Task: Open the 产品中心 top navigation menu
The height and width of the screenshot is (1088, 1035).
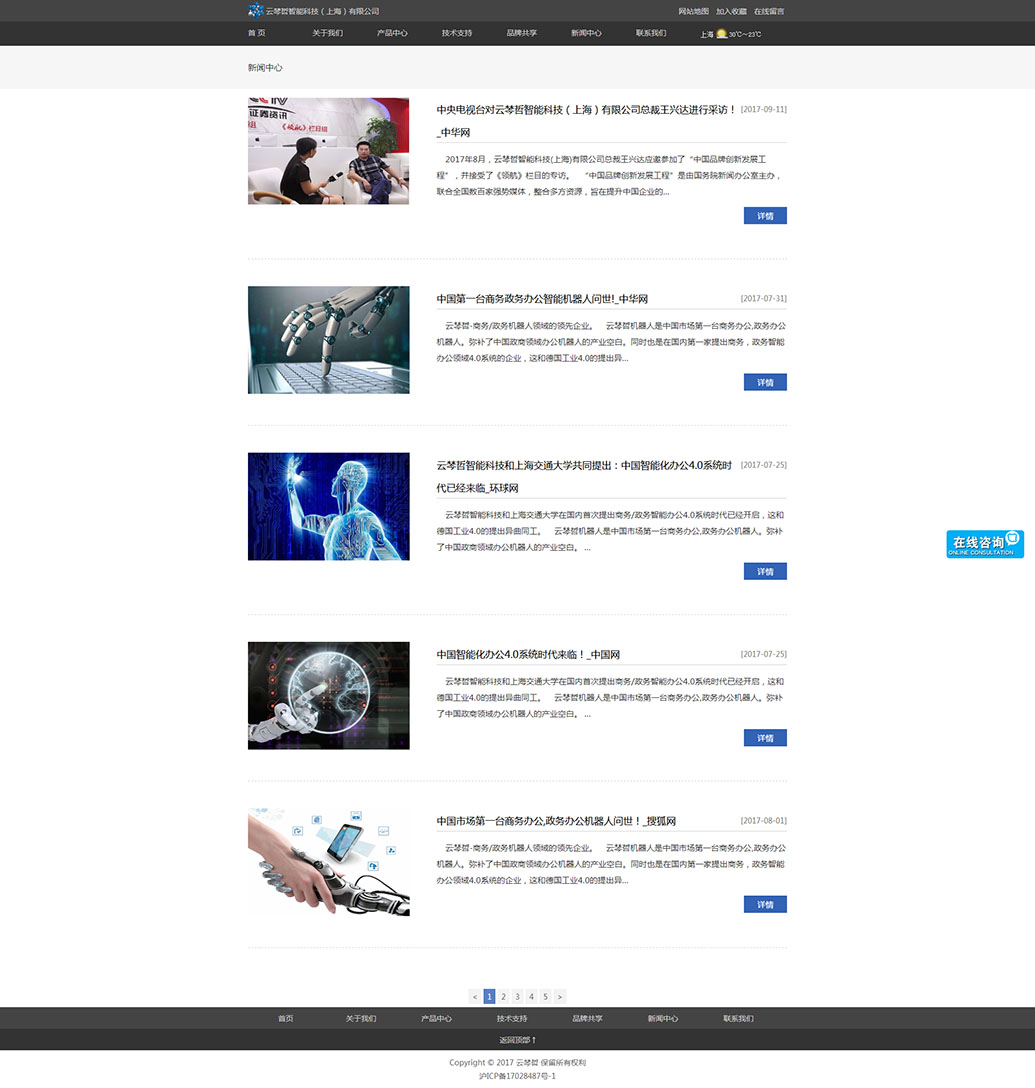Action: tap(392, 33)
